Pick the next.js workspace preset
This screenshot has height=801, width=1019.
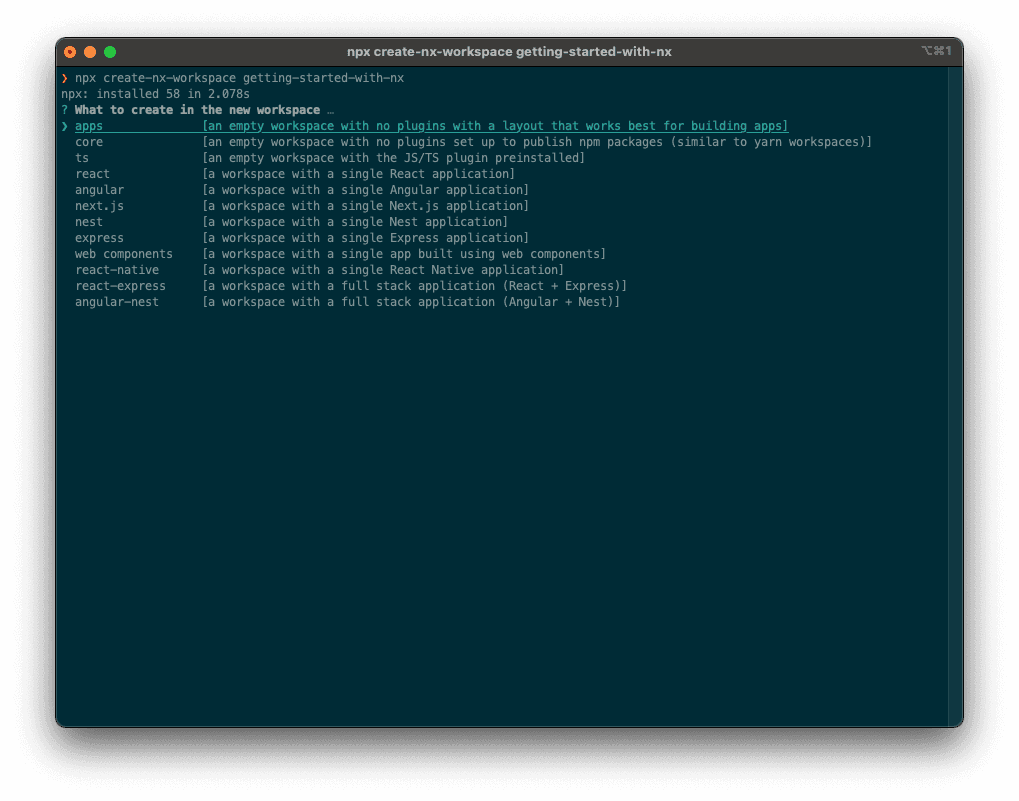(x=99, y=206)
